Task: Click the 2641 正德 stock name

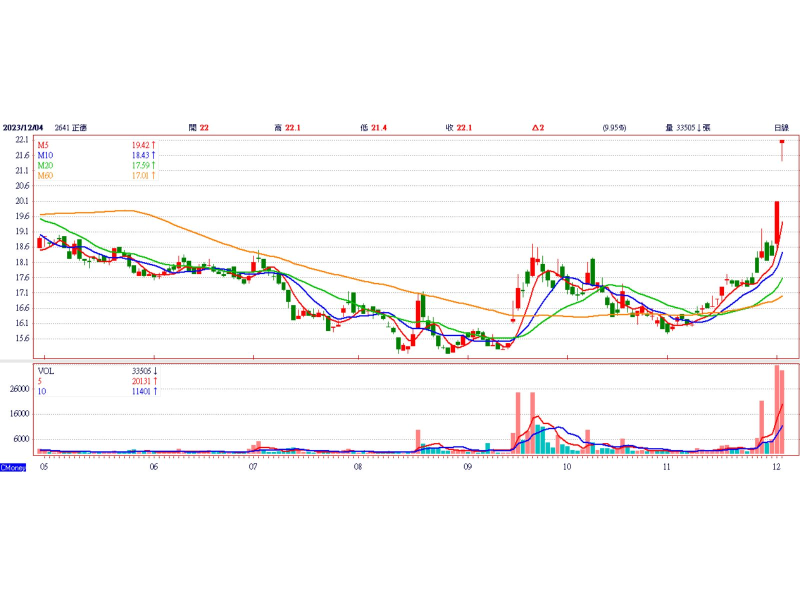Action: pos(69,127)
